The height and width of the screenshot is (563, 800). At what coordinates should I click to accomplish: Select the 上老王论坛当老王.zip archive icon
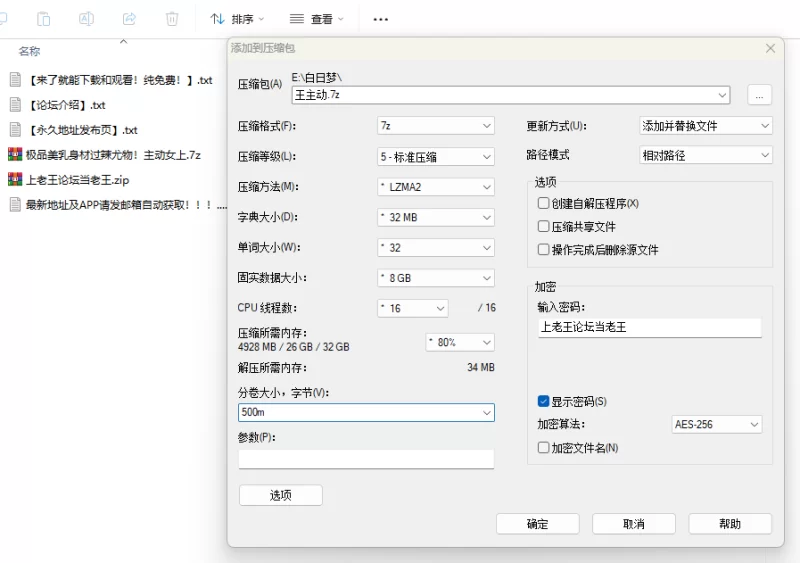pos(15,180)
